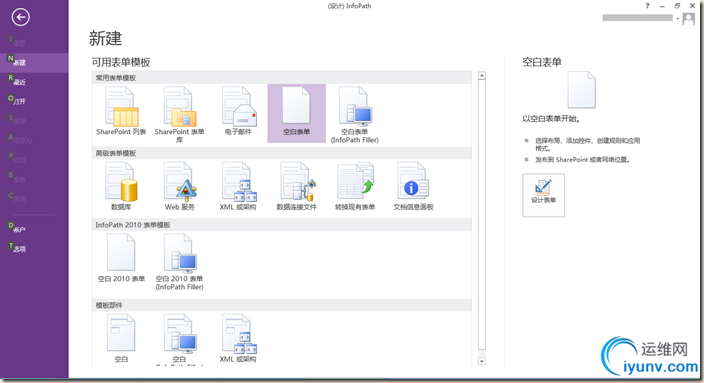Screen dimensions: 704x383
Task: Go to the 打印 tab
Action: point(34,159)
